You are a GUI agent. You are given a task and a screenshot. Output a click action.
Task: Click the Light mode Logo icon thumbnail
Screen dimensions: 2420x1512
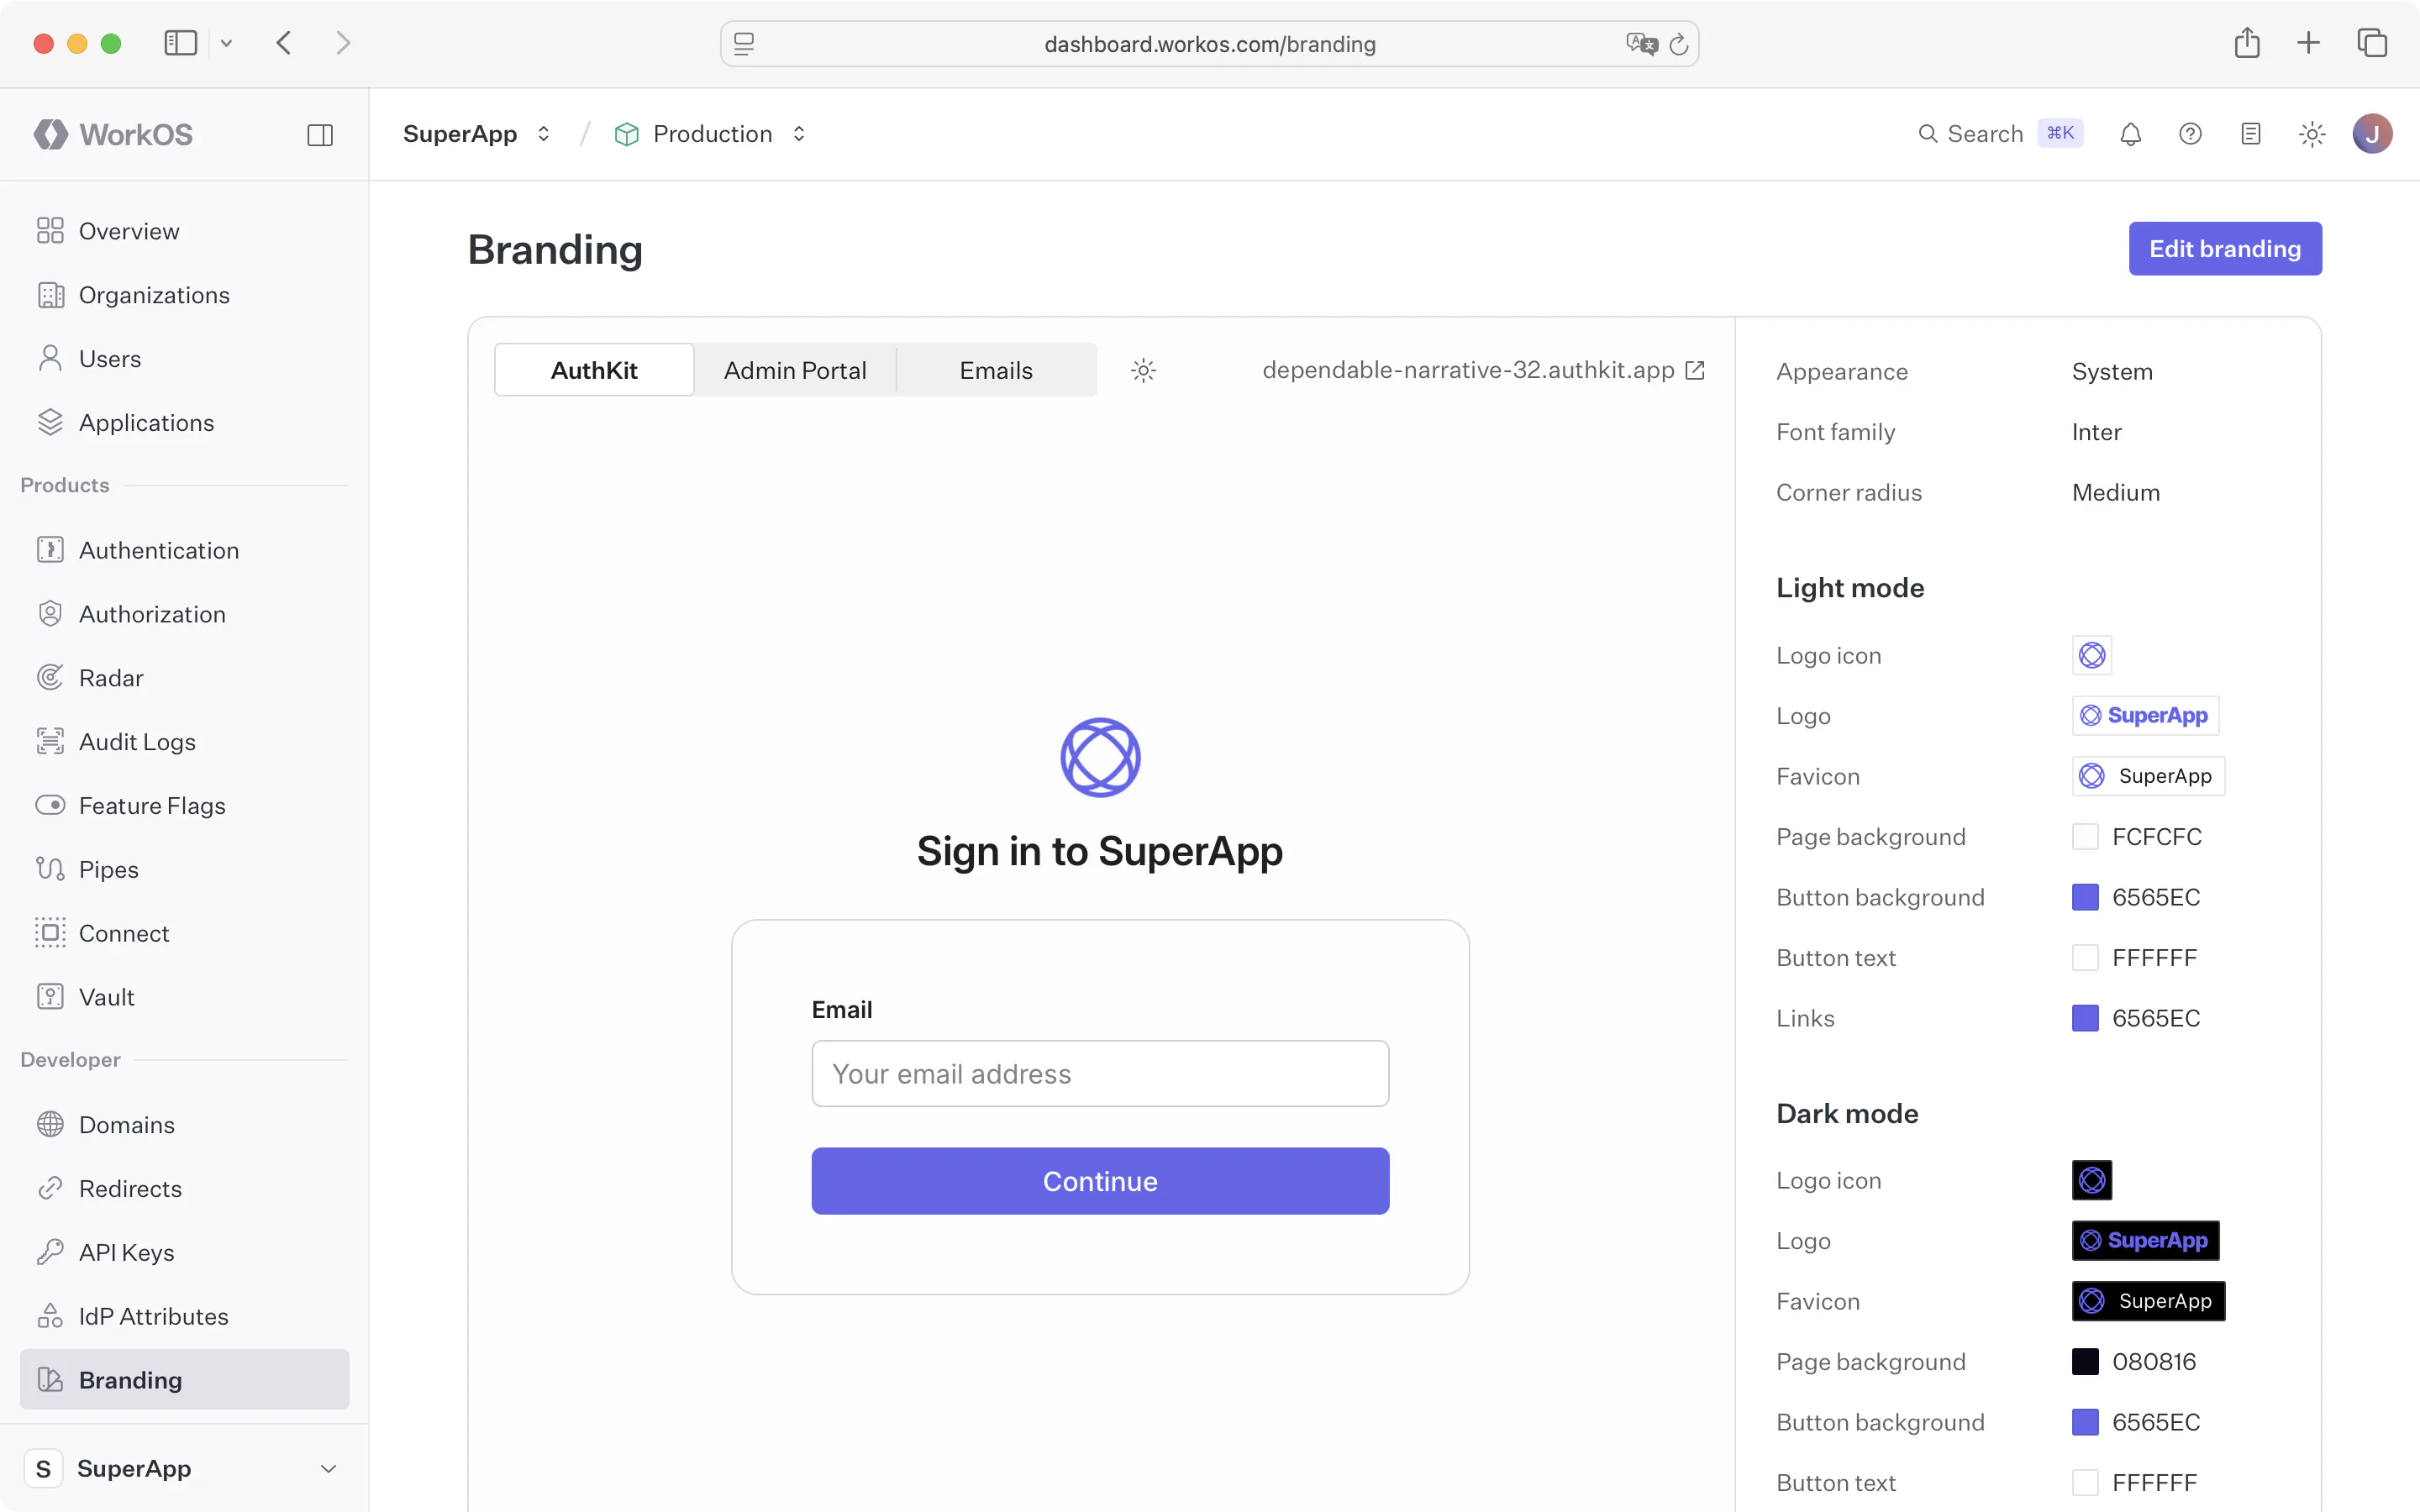tap(2091, 655)
